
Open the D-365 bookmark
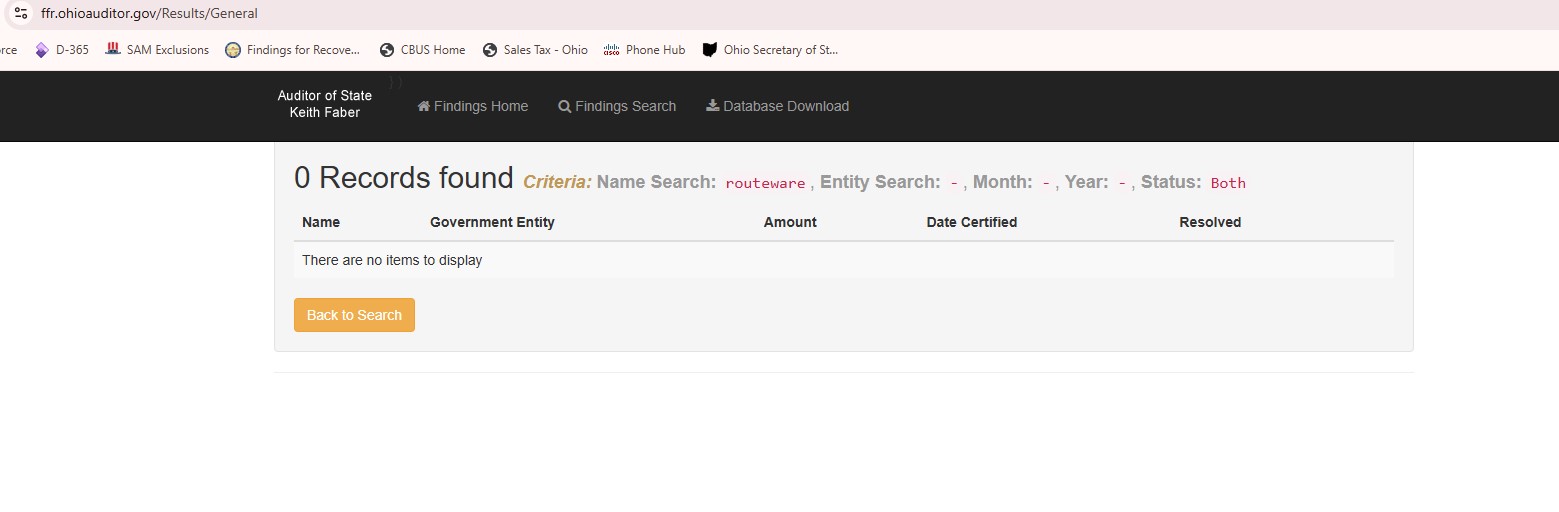(62, 50)
